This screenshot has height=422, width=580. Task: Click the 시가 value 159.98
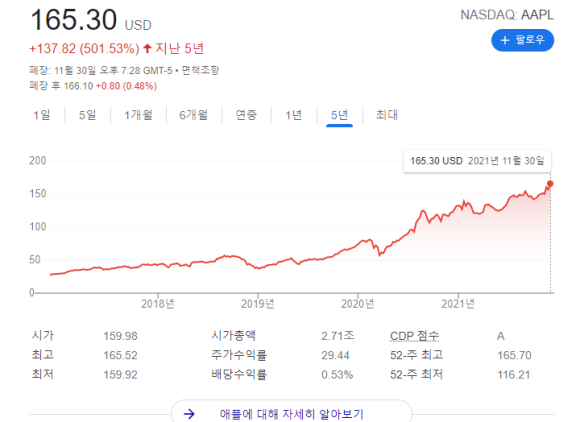pyautogui.click(x=120, y=336)
